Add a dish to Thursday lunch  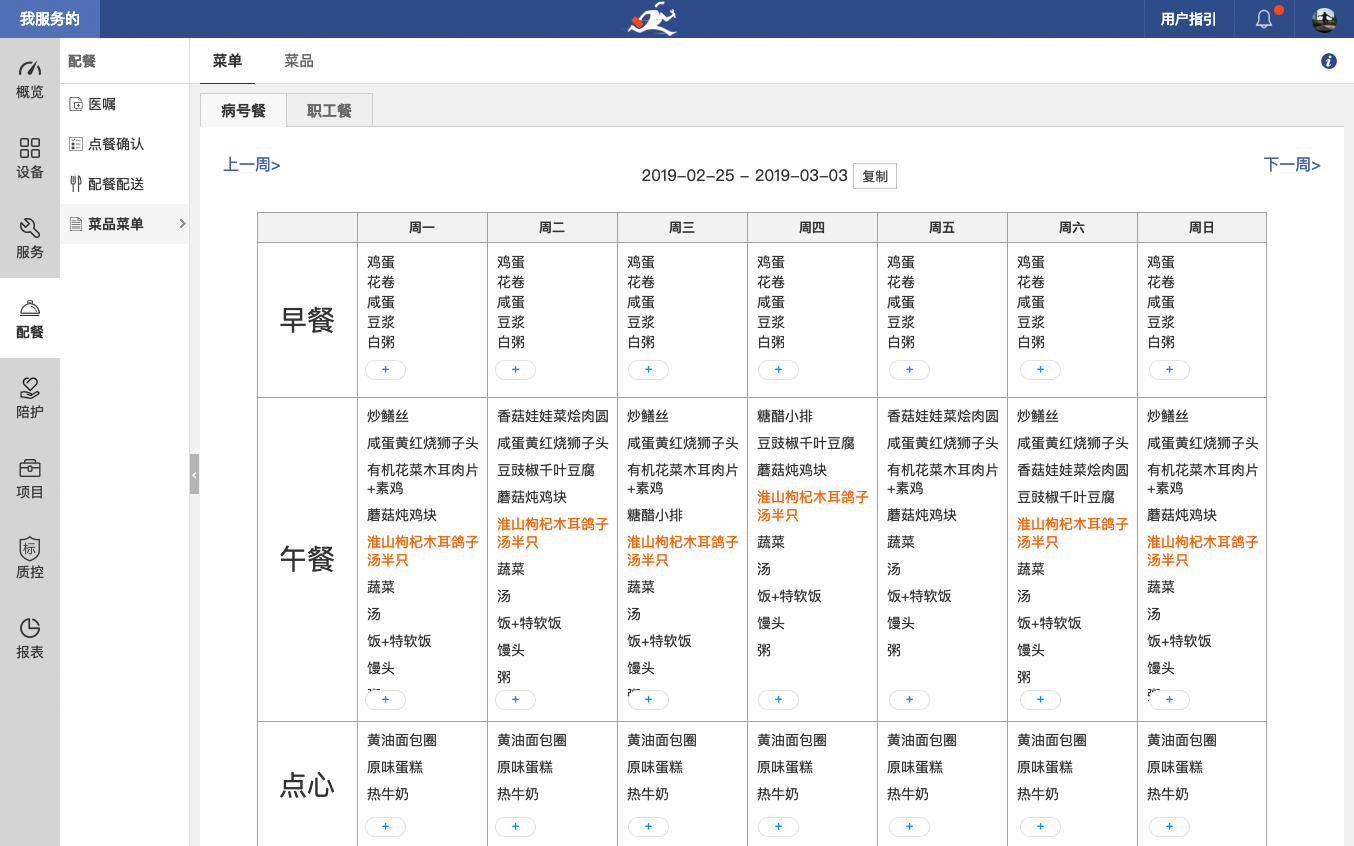(x=778, y=700)
